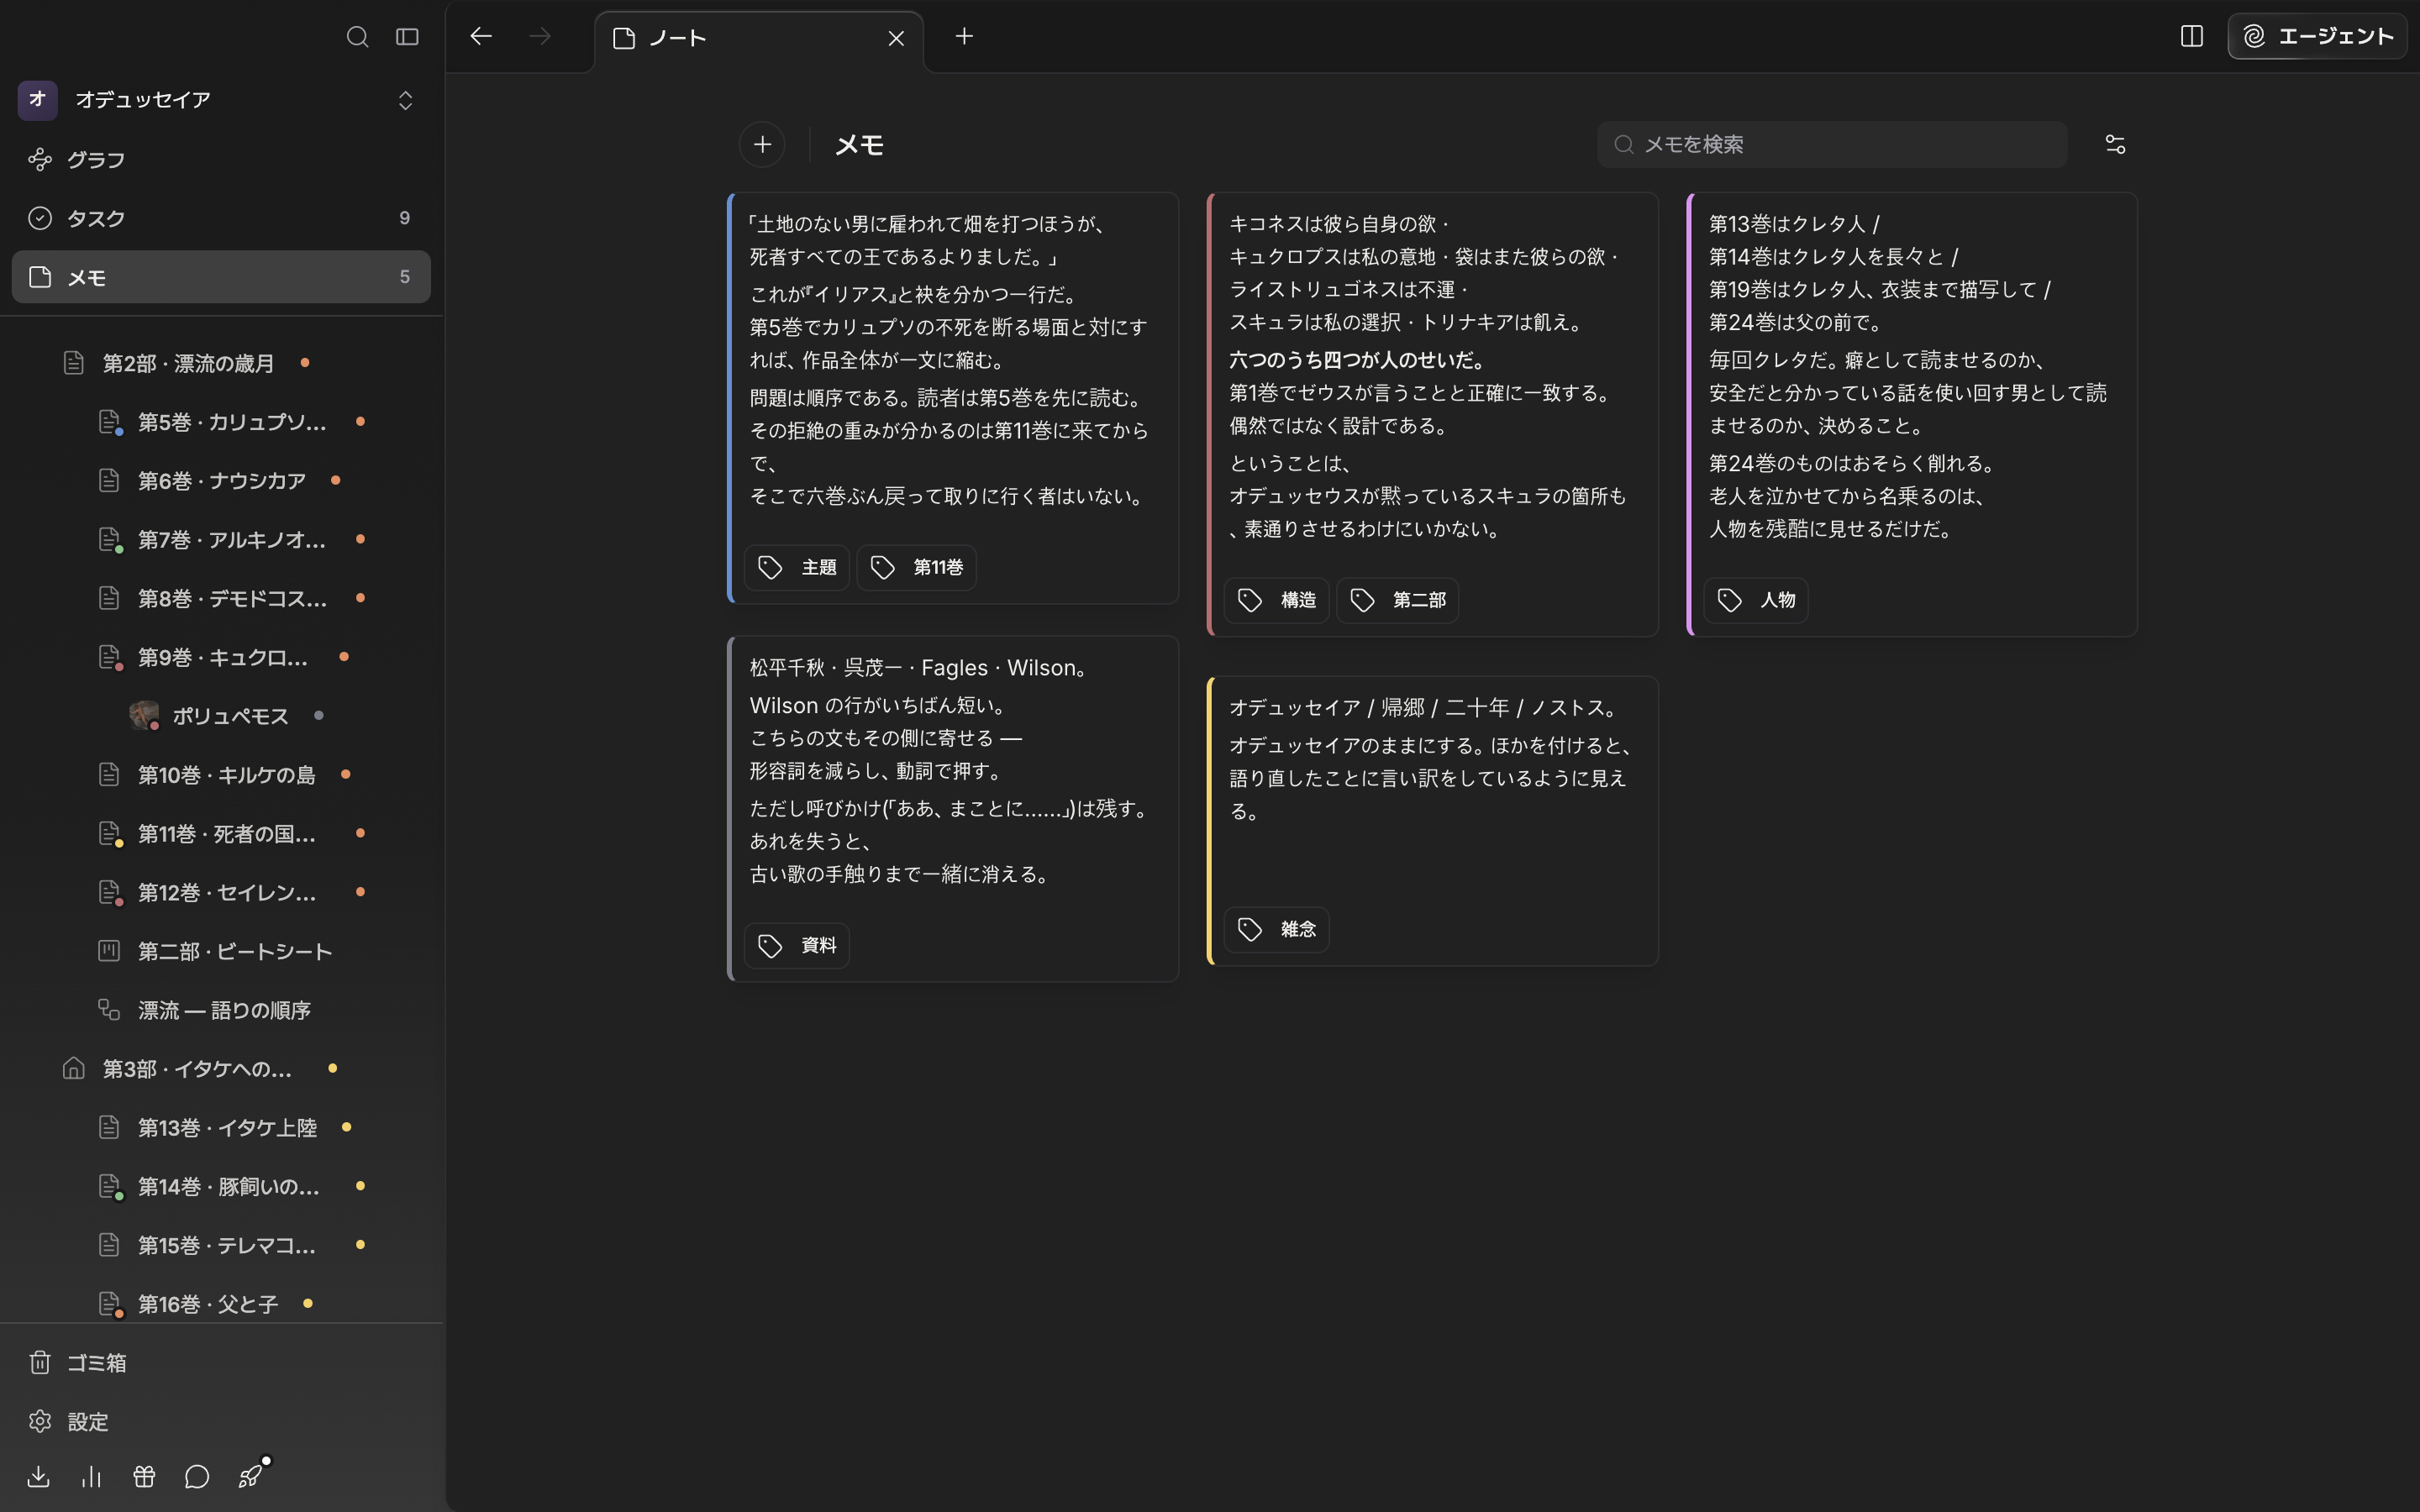This screenshot has width=2420, height=1512.
Task: Open 第14巻 · 豚飼いの note
Action: 229,1187
